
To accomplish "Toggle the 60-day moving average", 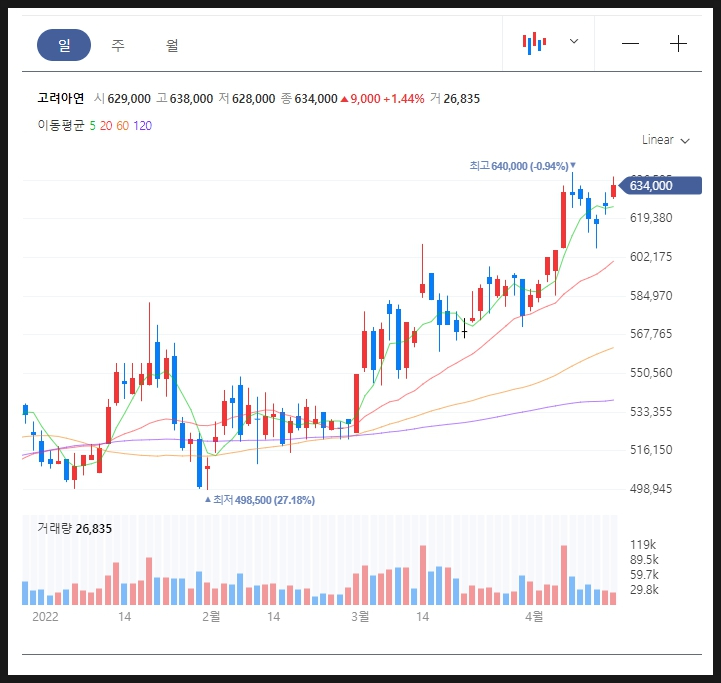I will click(x=122, y=126).
